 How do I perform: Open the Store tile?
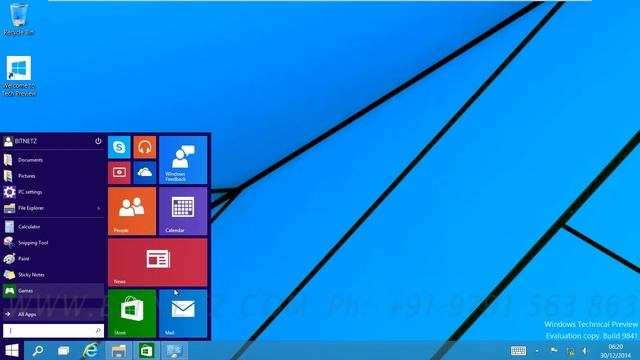[x=132, y=313]
